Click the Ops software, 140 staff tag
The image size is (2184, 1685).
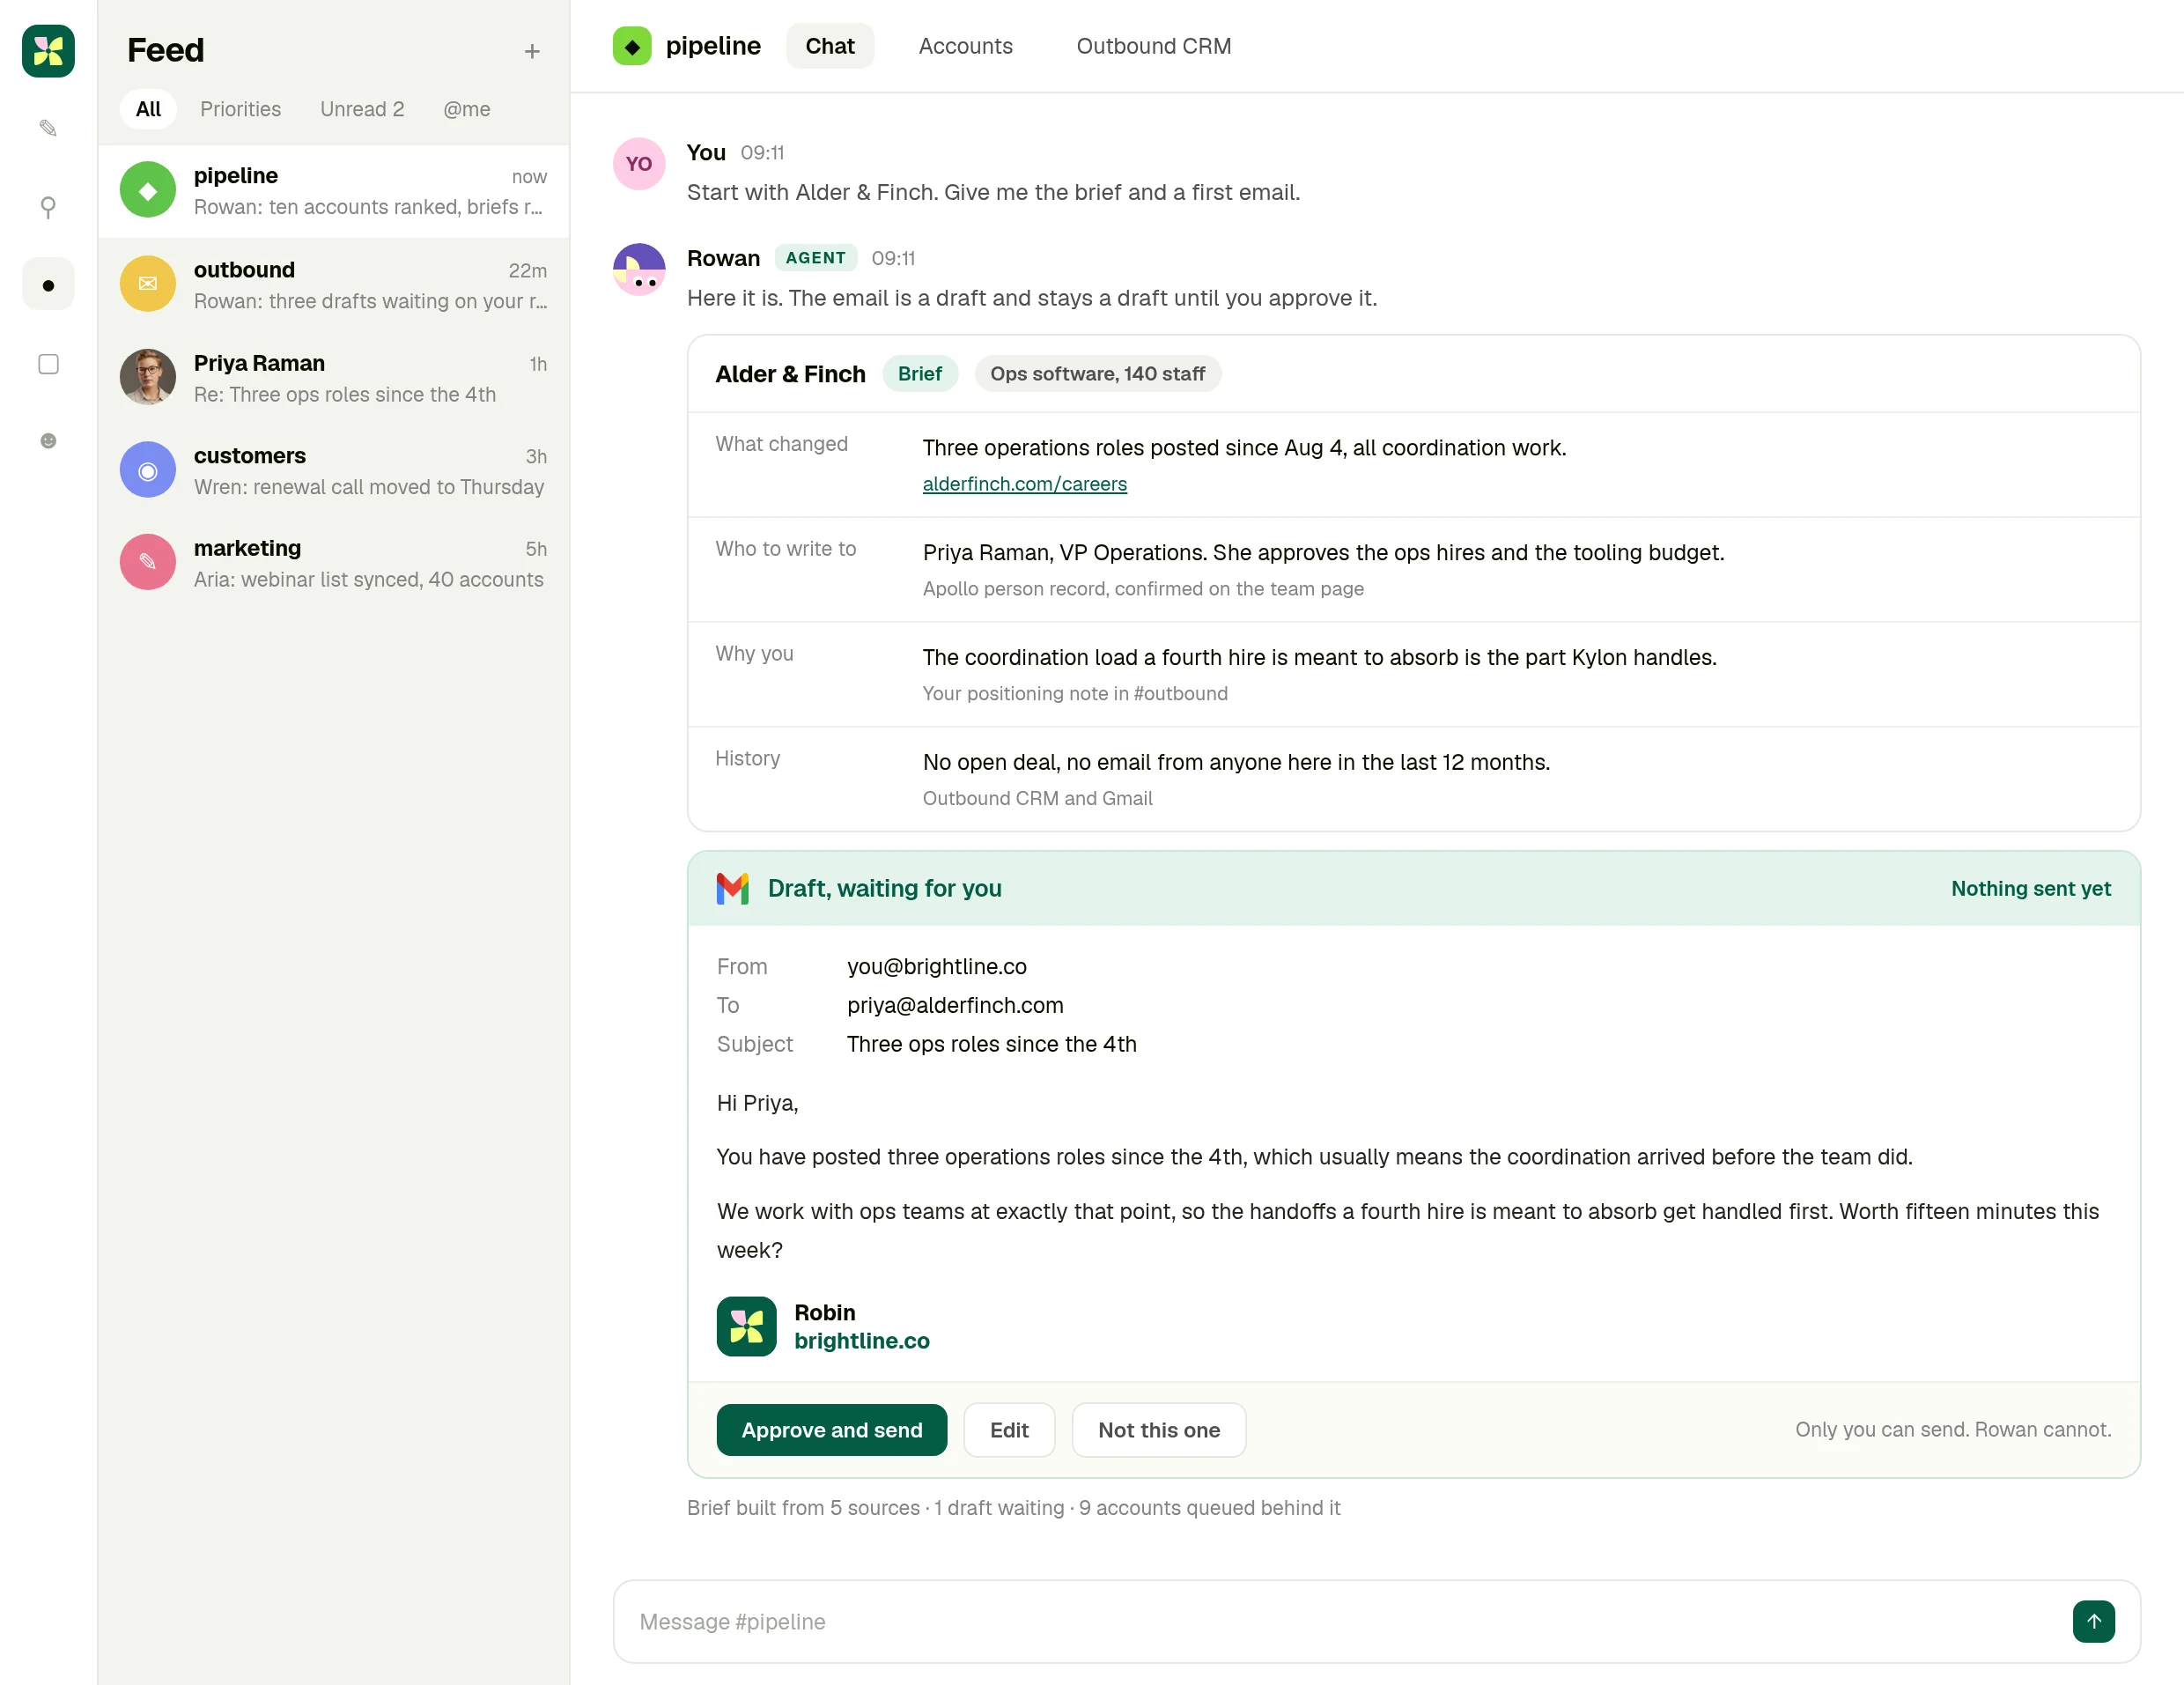point(1098,374)
